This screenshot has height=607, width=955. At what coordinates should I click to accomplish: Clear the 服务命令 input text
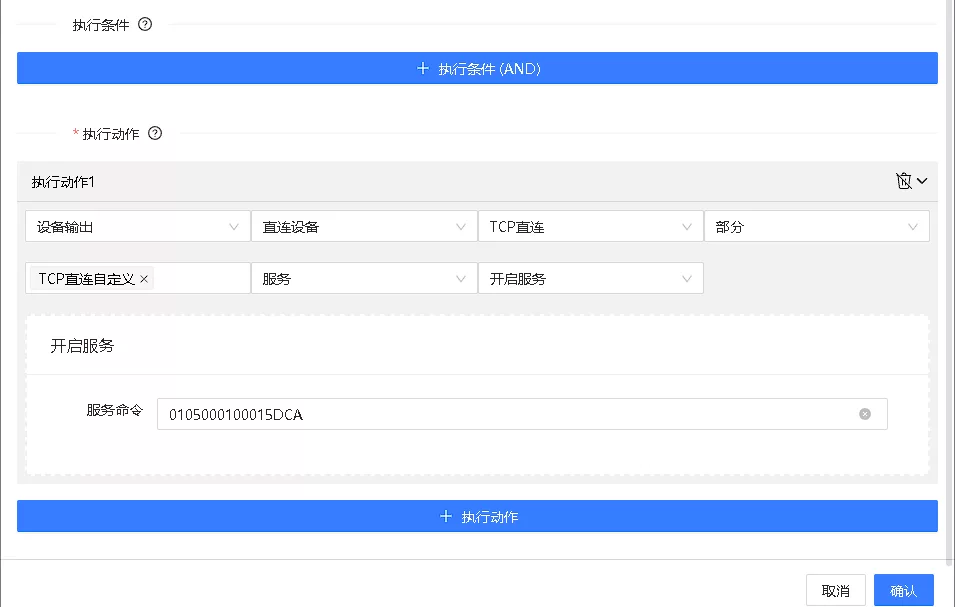tap(865, 414)
